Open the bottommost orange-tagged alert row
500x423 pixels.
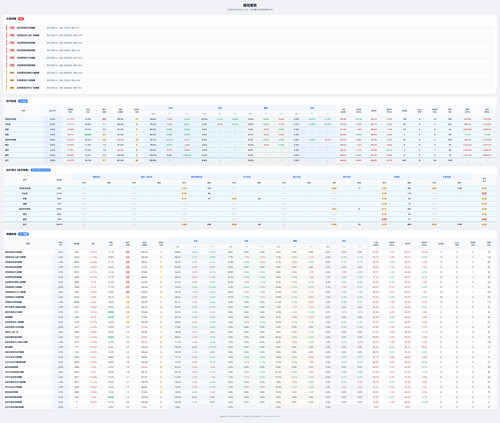pyautogui.click(x=249, y=88)
